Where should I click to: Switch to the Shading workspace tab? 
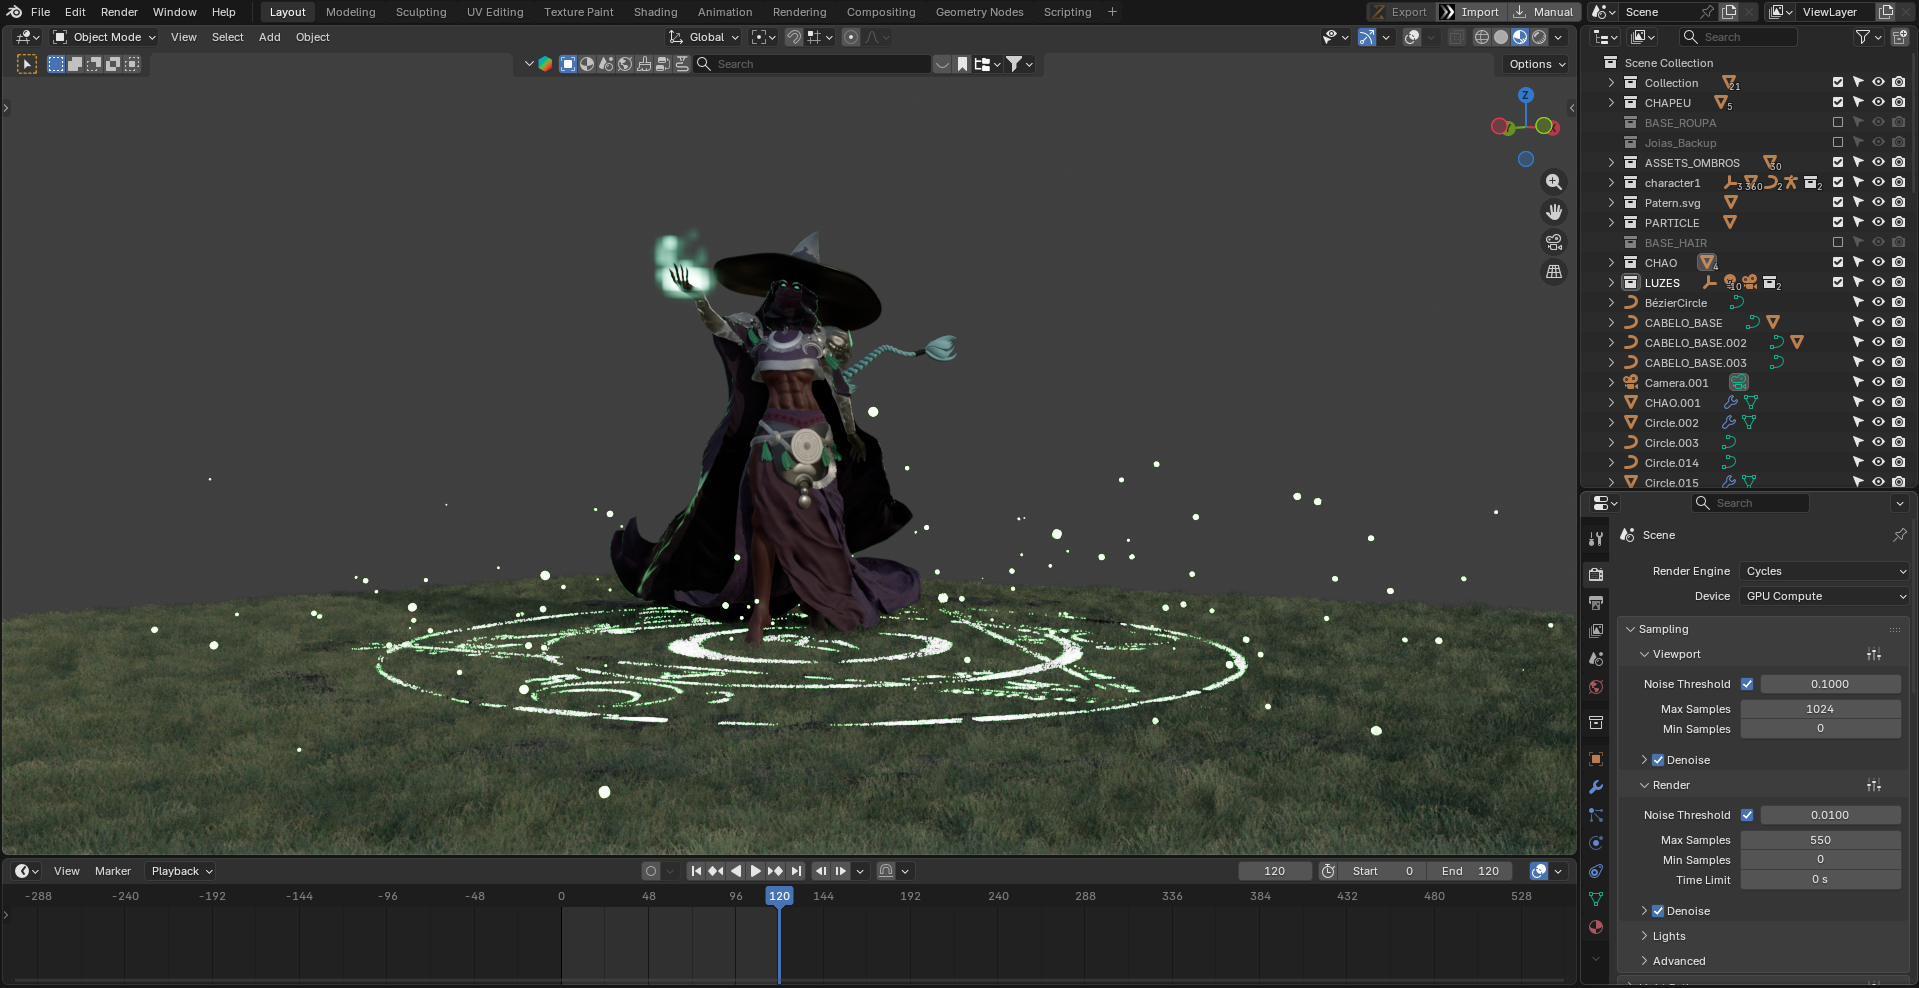[654, 12]
